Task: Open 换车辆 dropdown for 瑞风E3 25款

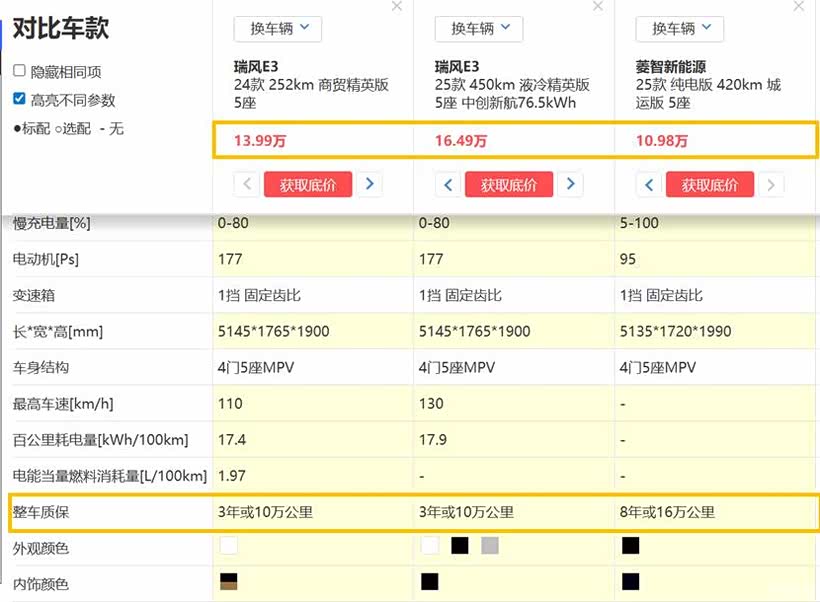Action: 479,29
